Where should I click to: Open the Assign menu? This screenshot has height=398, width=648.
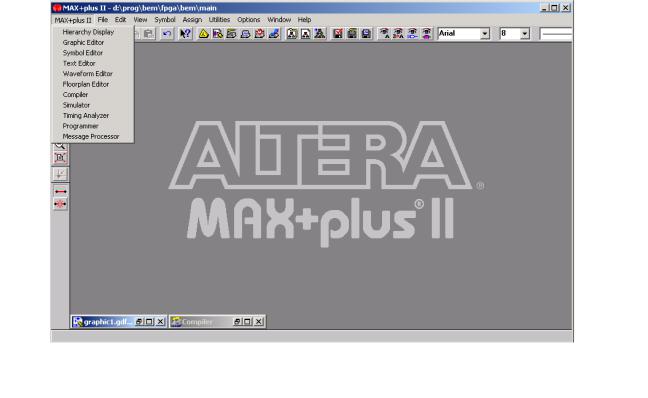pyautogui.click(x=192, y=19)
